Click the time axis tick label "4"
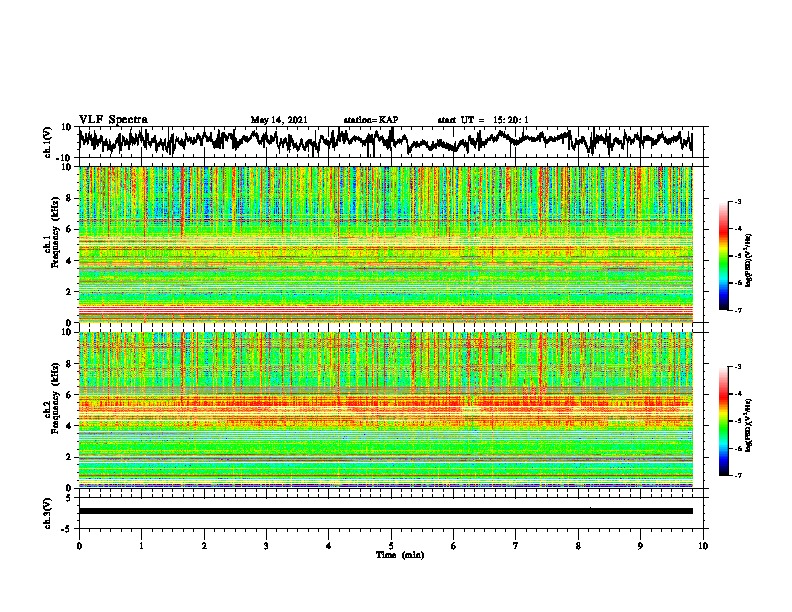Viewport: 792px width, 612px height. coord(329,546)
